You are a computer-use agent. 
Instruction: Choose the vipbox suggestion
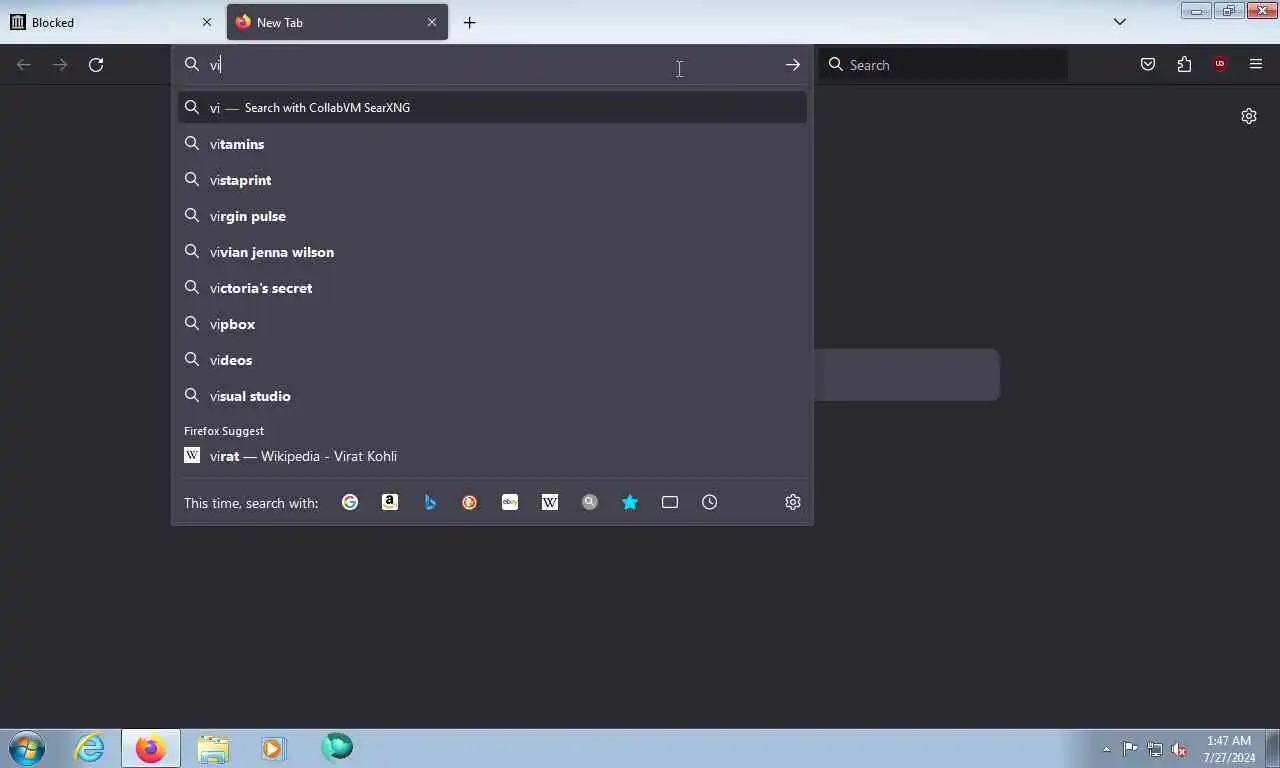[x=492, y=324]
